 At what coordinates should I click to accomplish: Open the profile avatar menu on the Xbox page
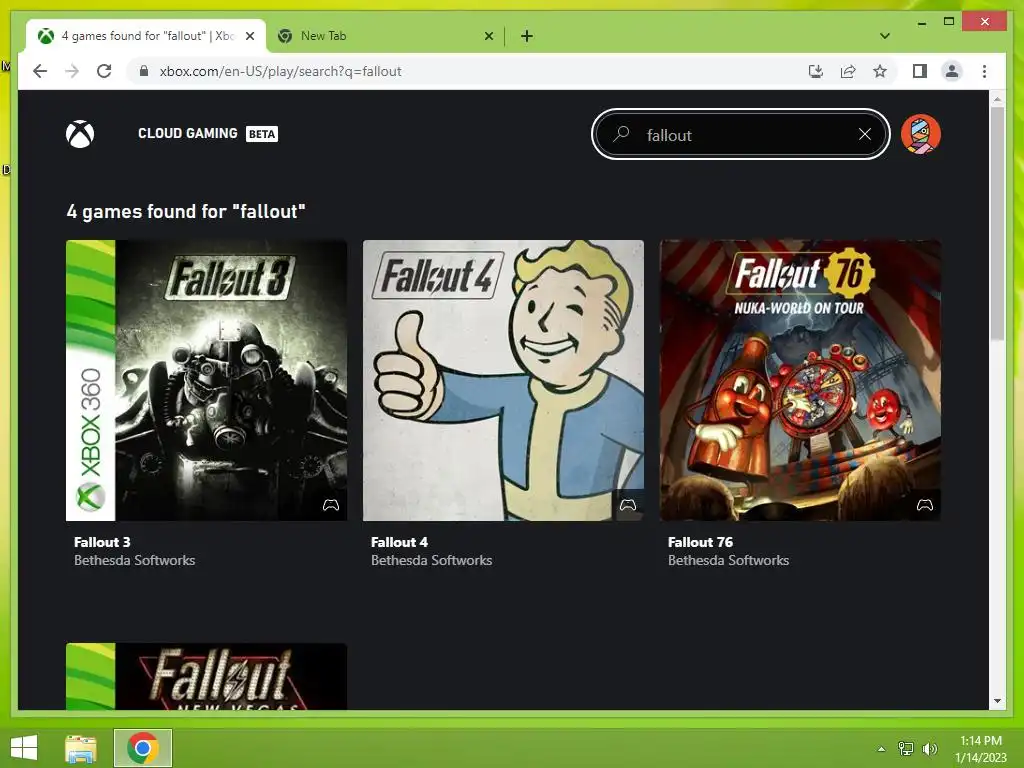pos(920,134)
